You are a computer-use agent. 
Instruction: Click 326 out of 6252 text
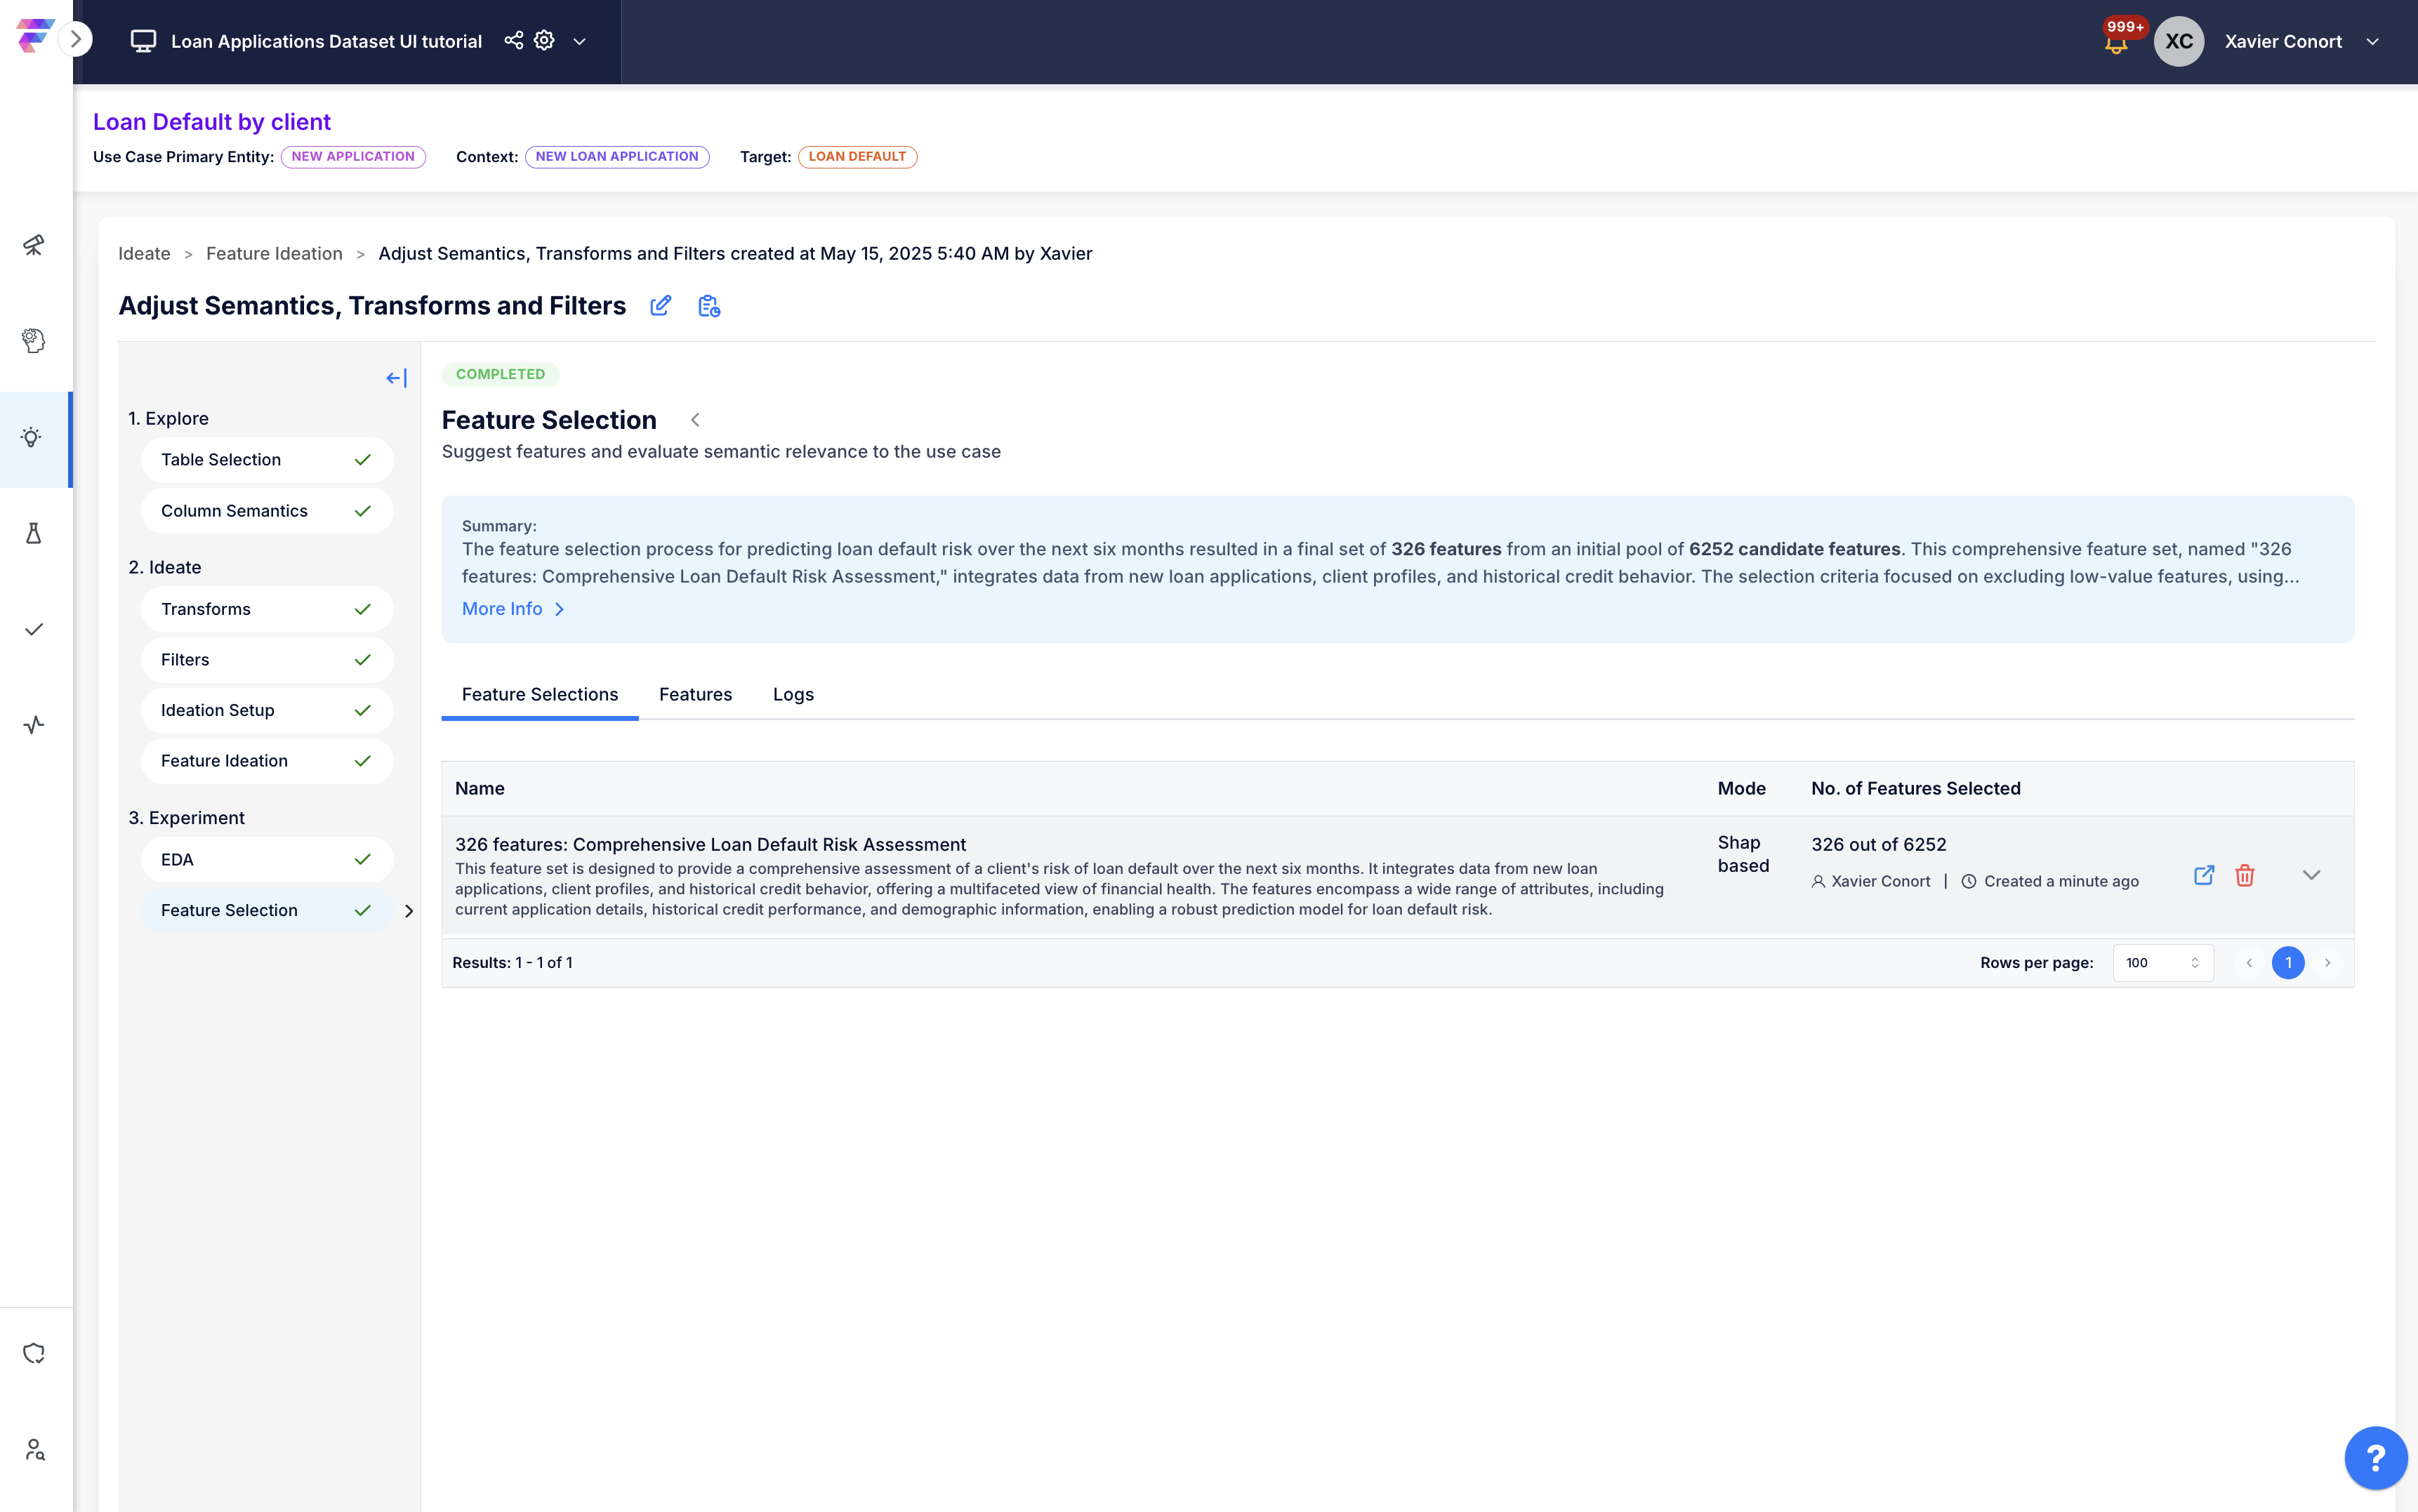1878,845
